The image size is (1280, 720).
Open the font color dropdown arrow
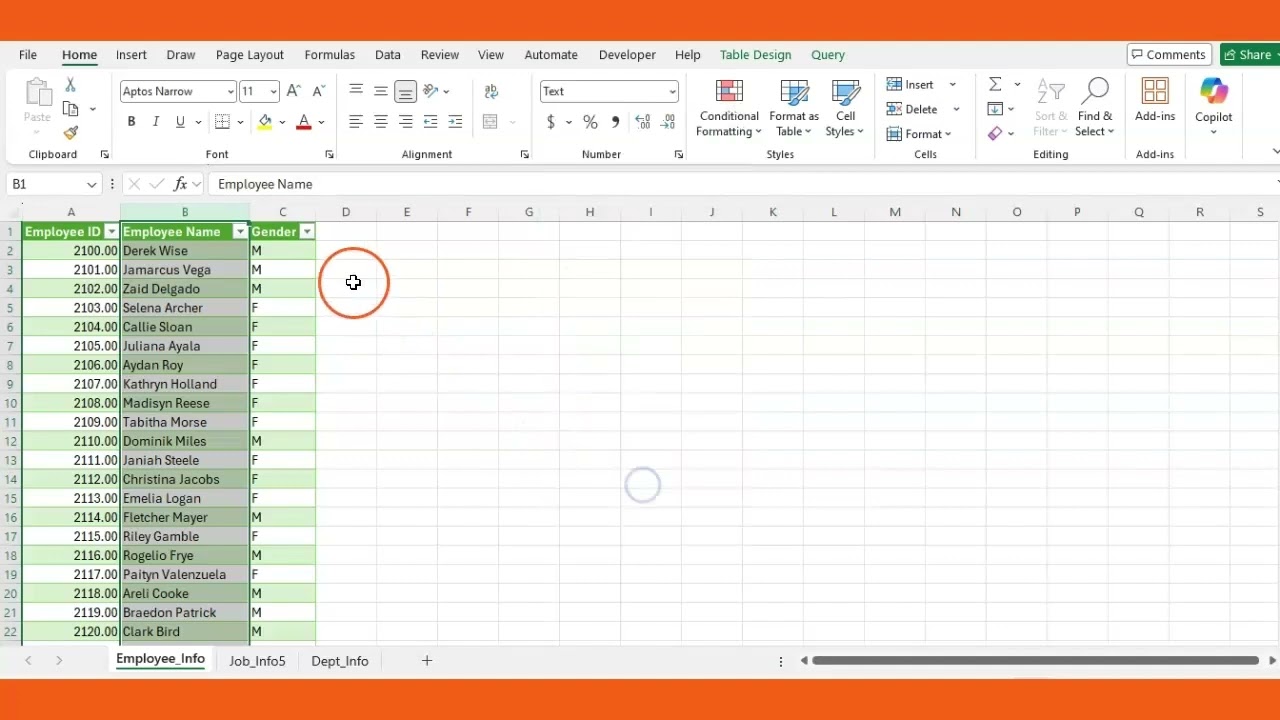click(321, 123)
